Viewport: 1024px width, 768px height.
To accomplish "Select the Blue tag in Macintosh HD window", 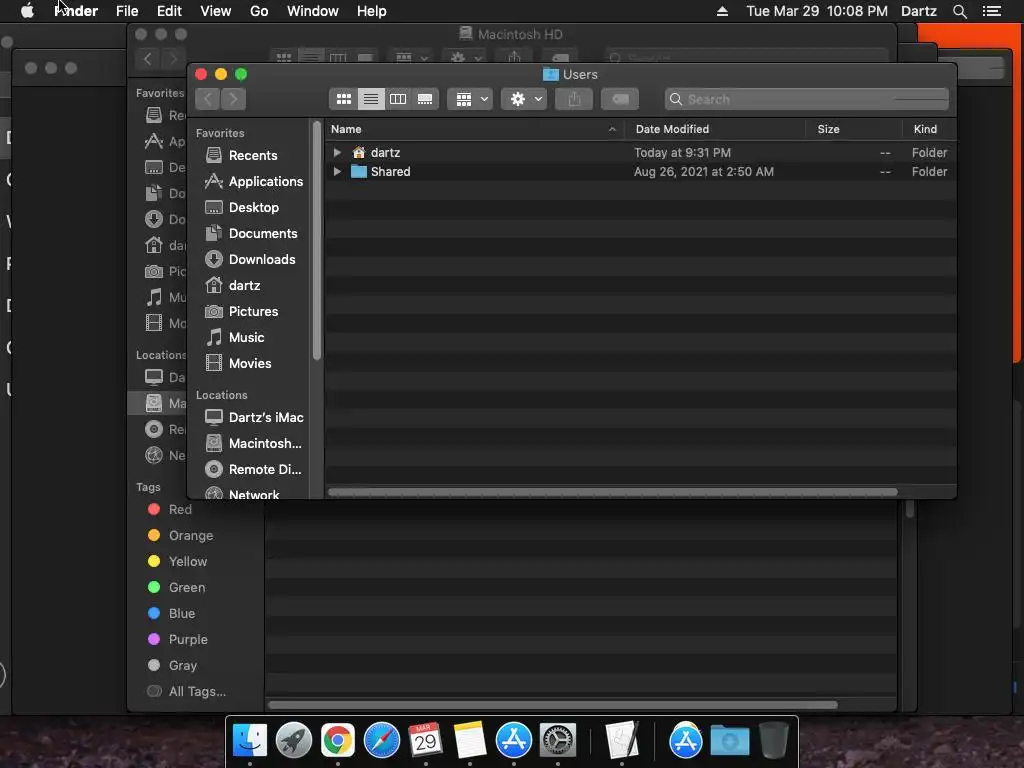I will 172,614.
